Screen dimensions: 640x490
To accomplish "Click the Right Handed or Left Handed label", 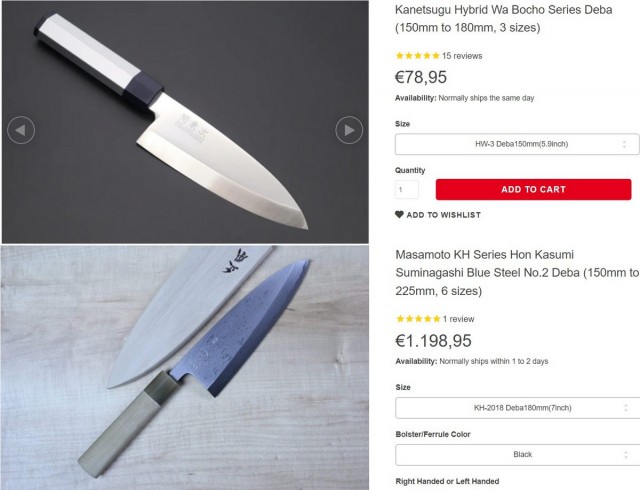I will pos(447,482).
